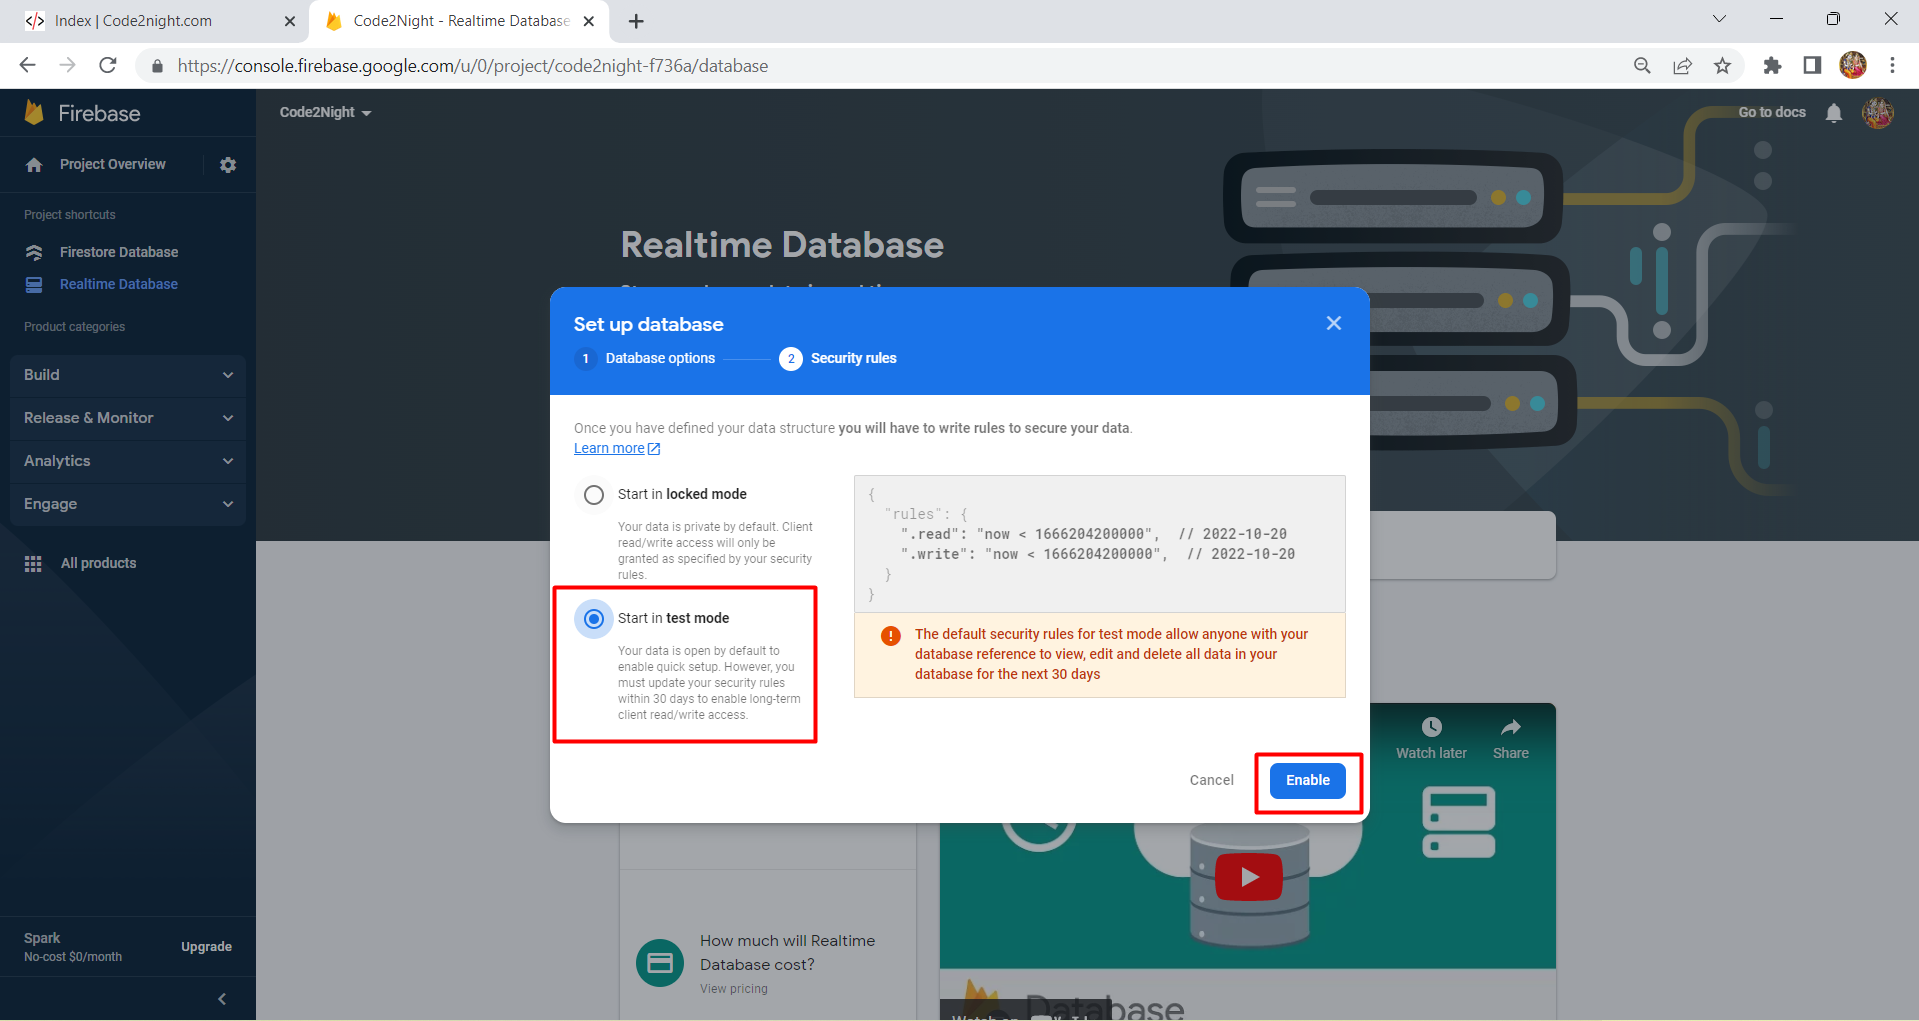The height and width of the screenshot is (1021, 1919).
Task: Select Start in test mode radio
Action: [594, 619]
